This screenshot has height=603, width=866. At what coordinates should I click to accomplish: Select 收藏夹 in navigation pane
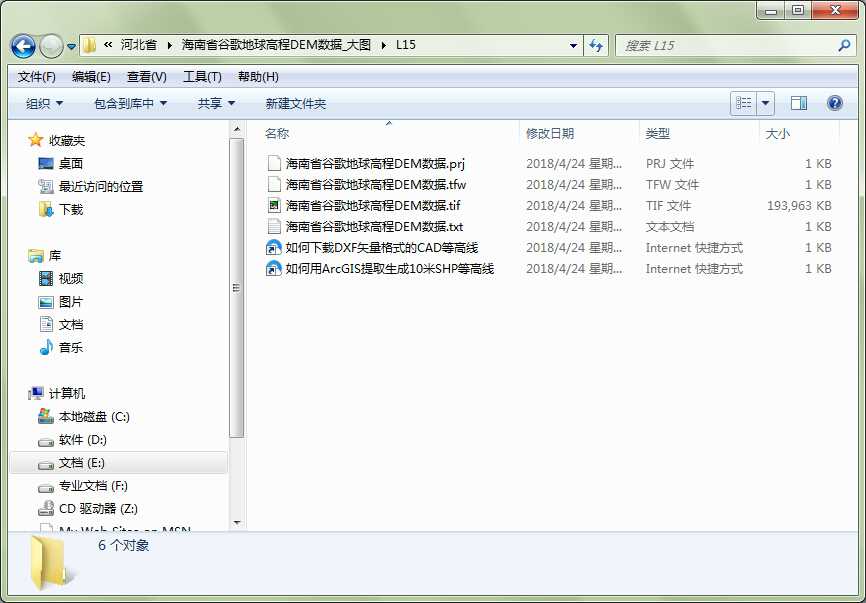click(67, 141)
